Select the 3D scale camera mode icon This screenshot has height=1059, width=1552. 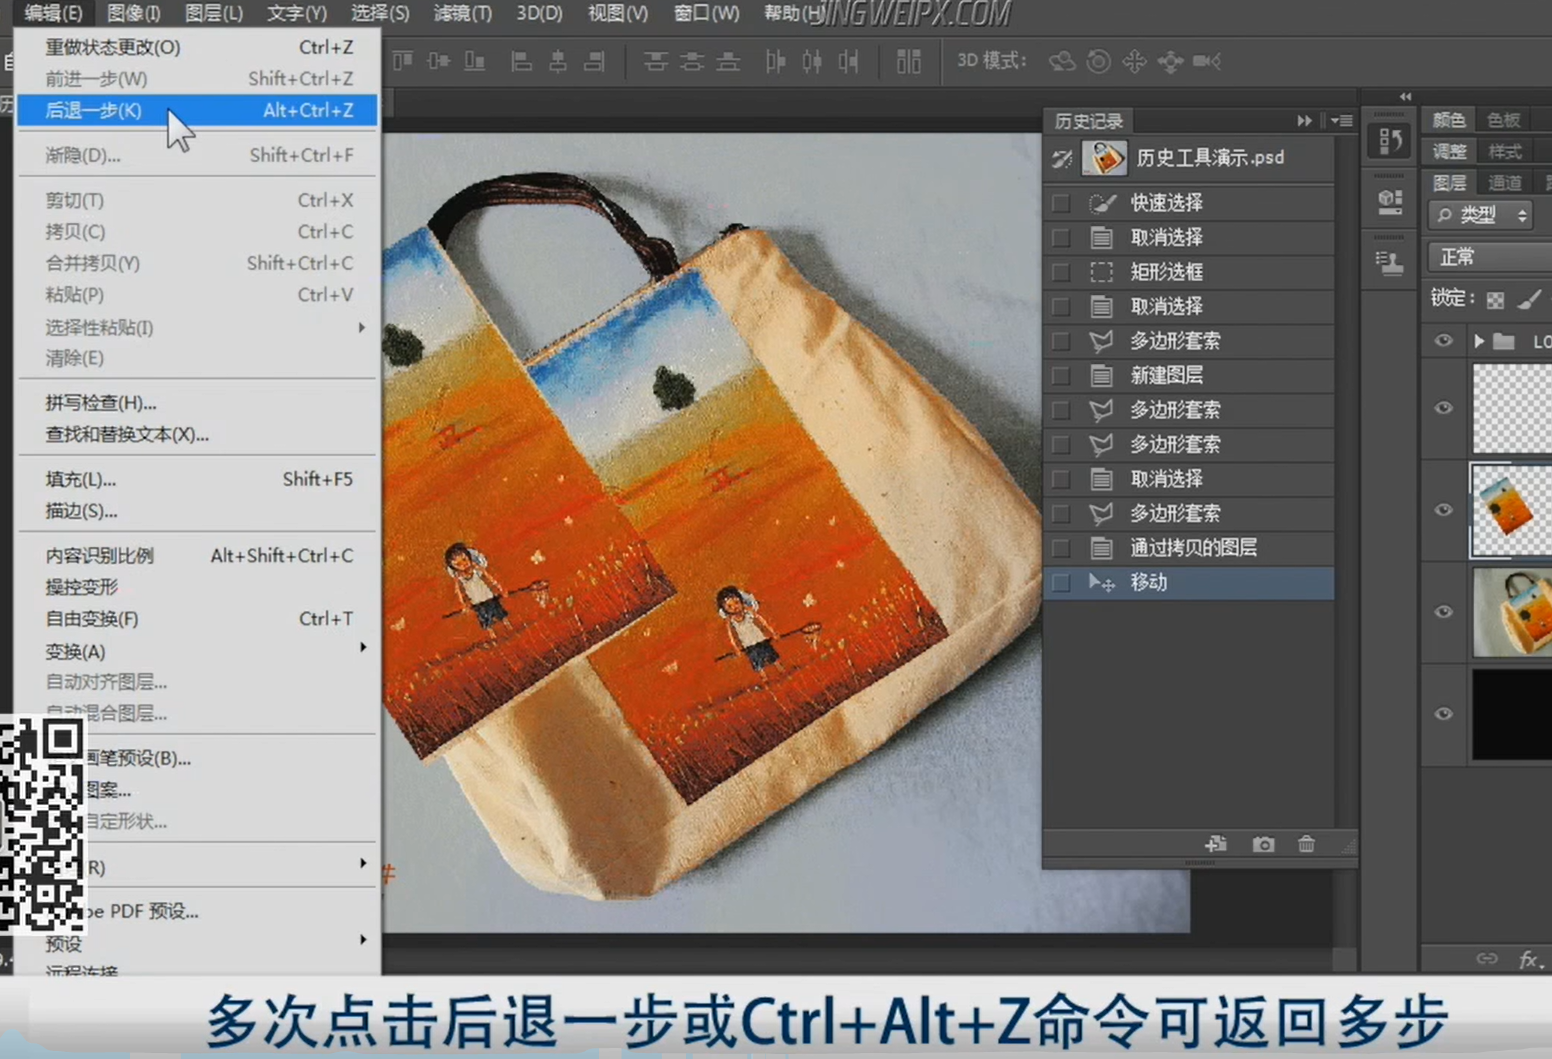point(1207,61)
